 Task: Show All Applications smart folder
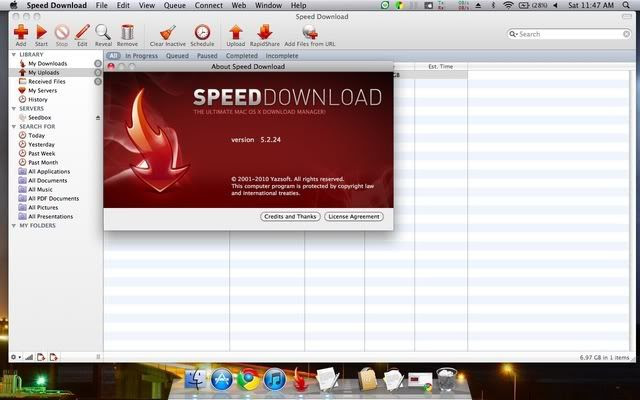pyautogui.click(x=49, y=171)
